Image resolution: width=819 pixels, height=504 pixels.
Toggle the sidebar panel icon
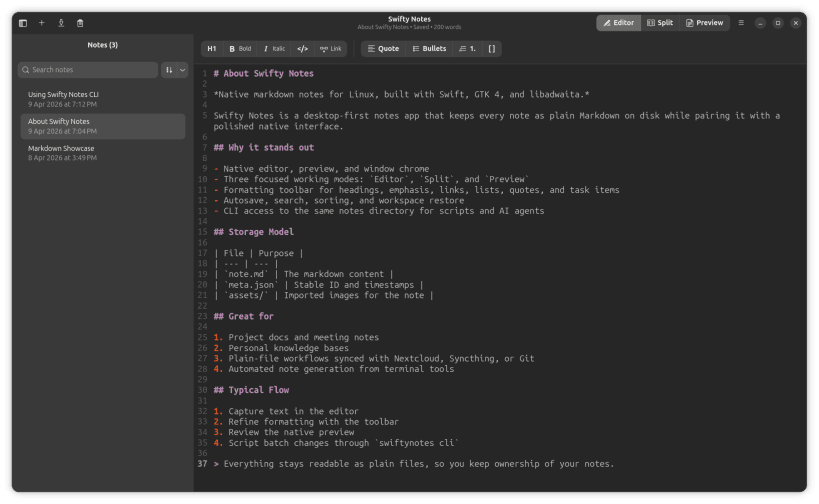(x=23, y=23)
